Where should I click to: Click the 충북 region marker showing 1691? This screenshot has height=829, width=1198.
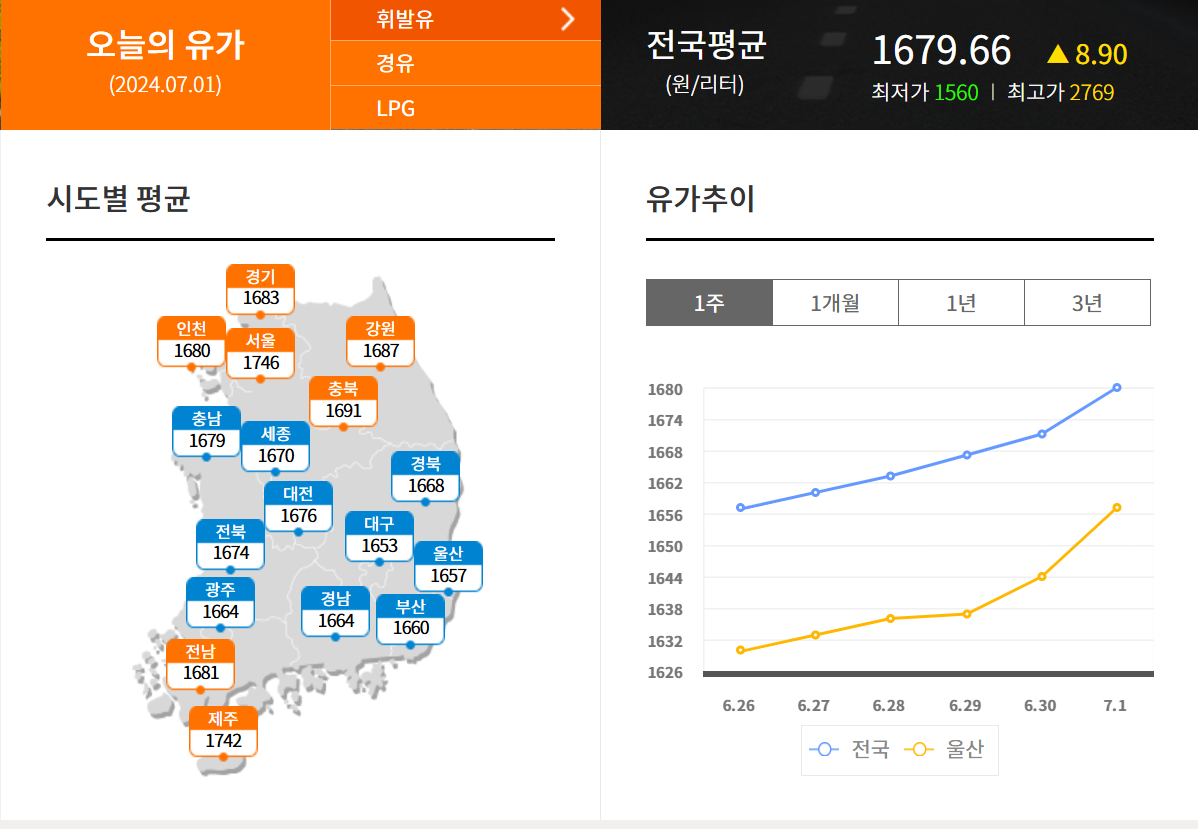point(343,401)
